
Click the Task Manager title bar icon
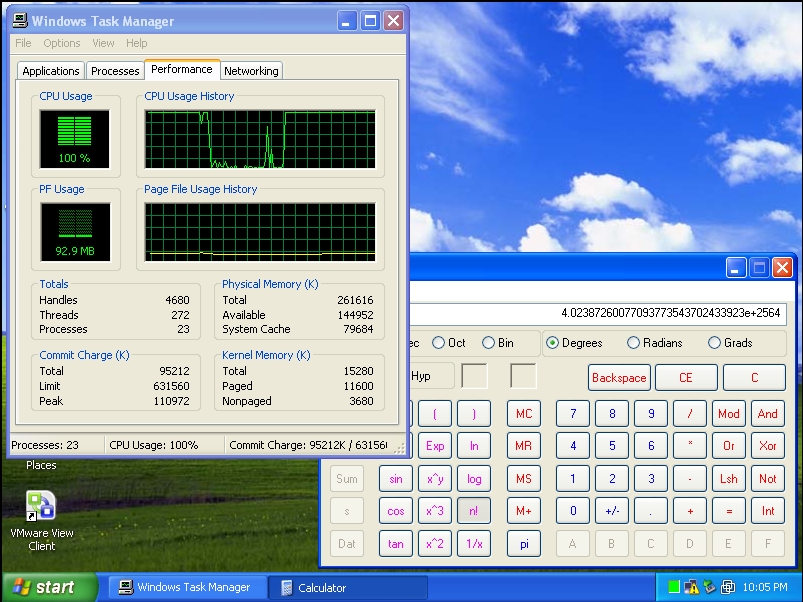tap(20, 20)
